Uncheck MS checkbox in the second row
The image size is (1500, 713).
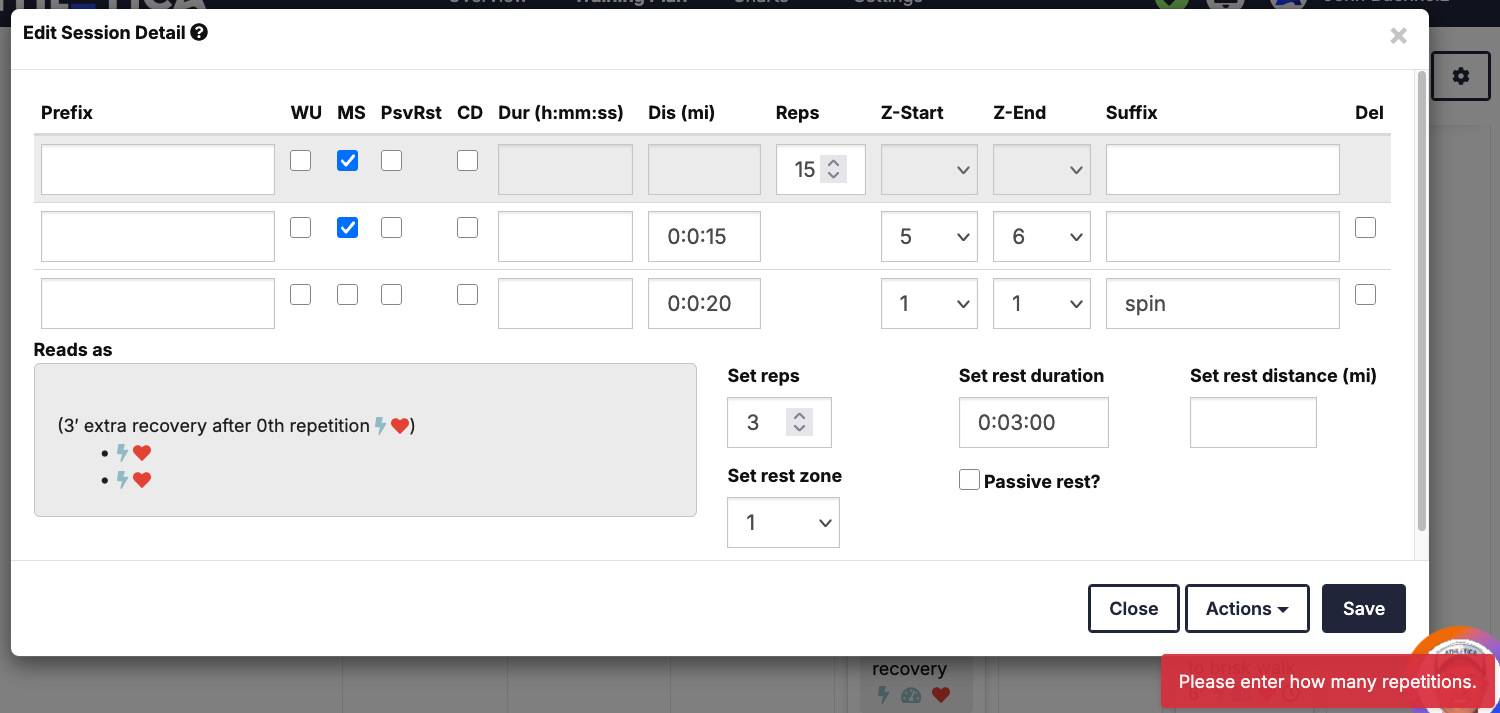coord(347,228)
